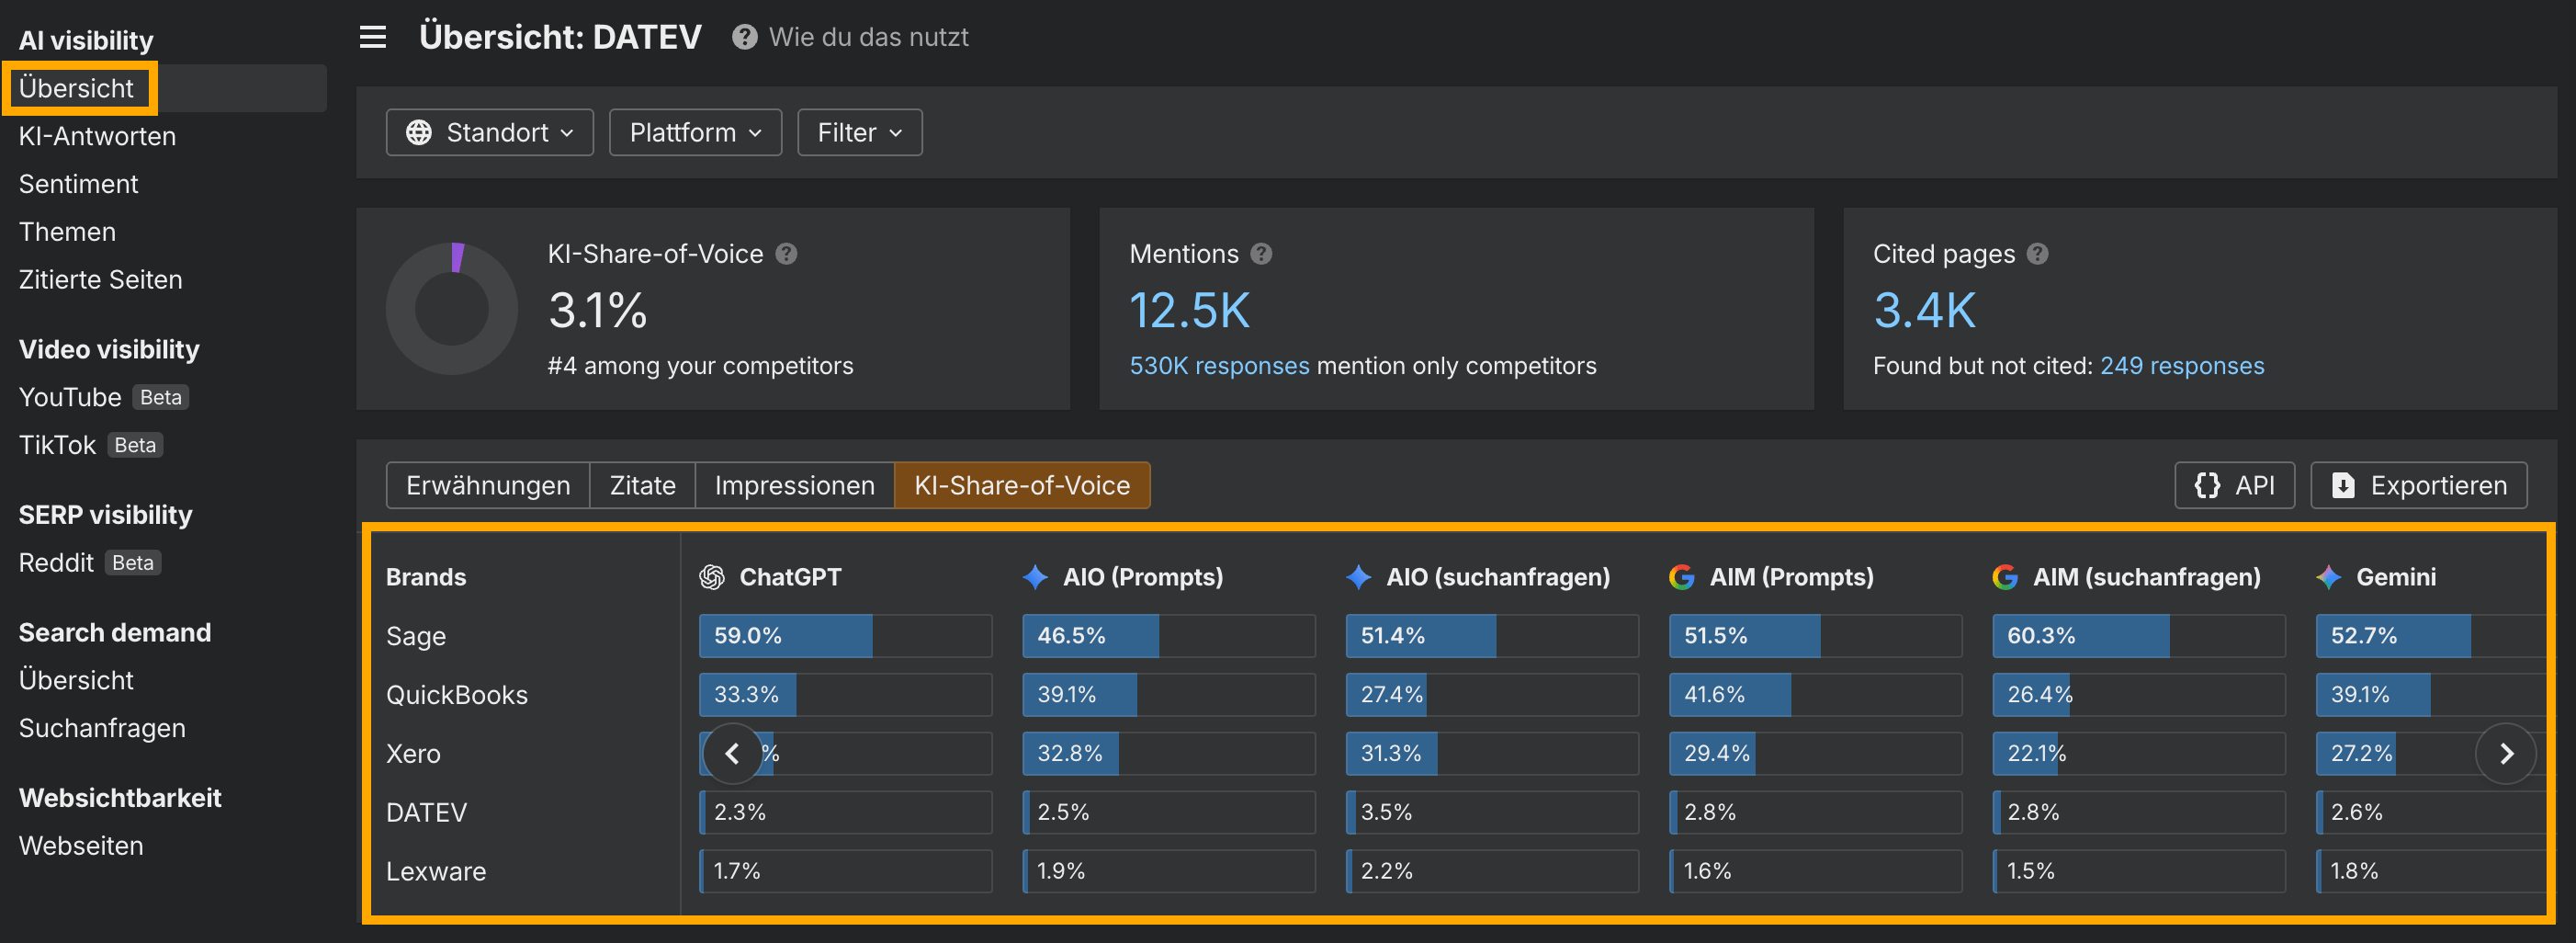Open Webseiten in the sidebar
Screen dimensions: 2576x943
[81, 847]
